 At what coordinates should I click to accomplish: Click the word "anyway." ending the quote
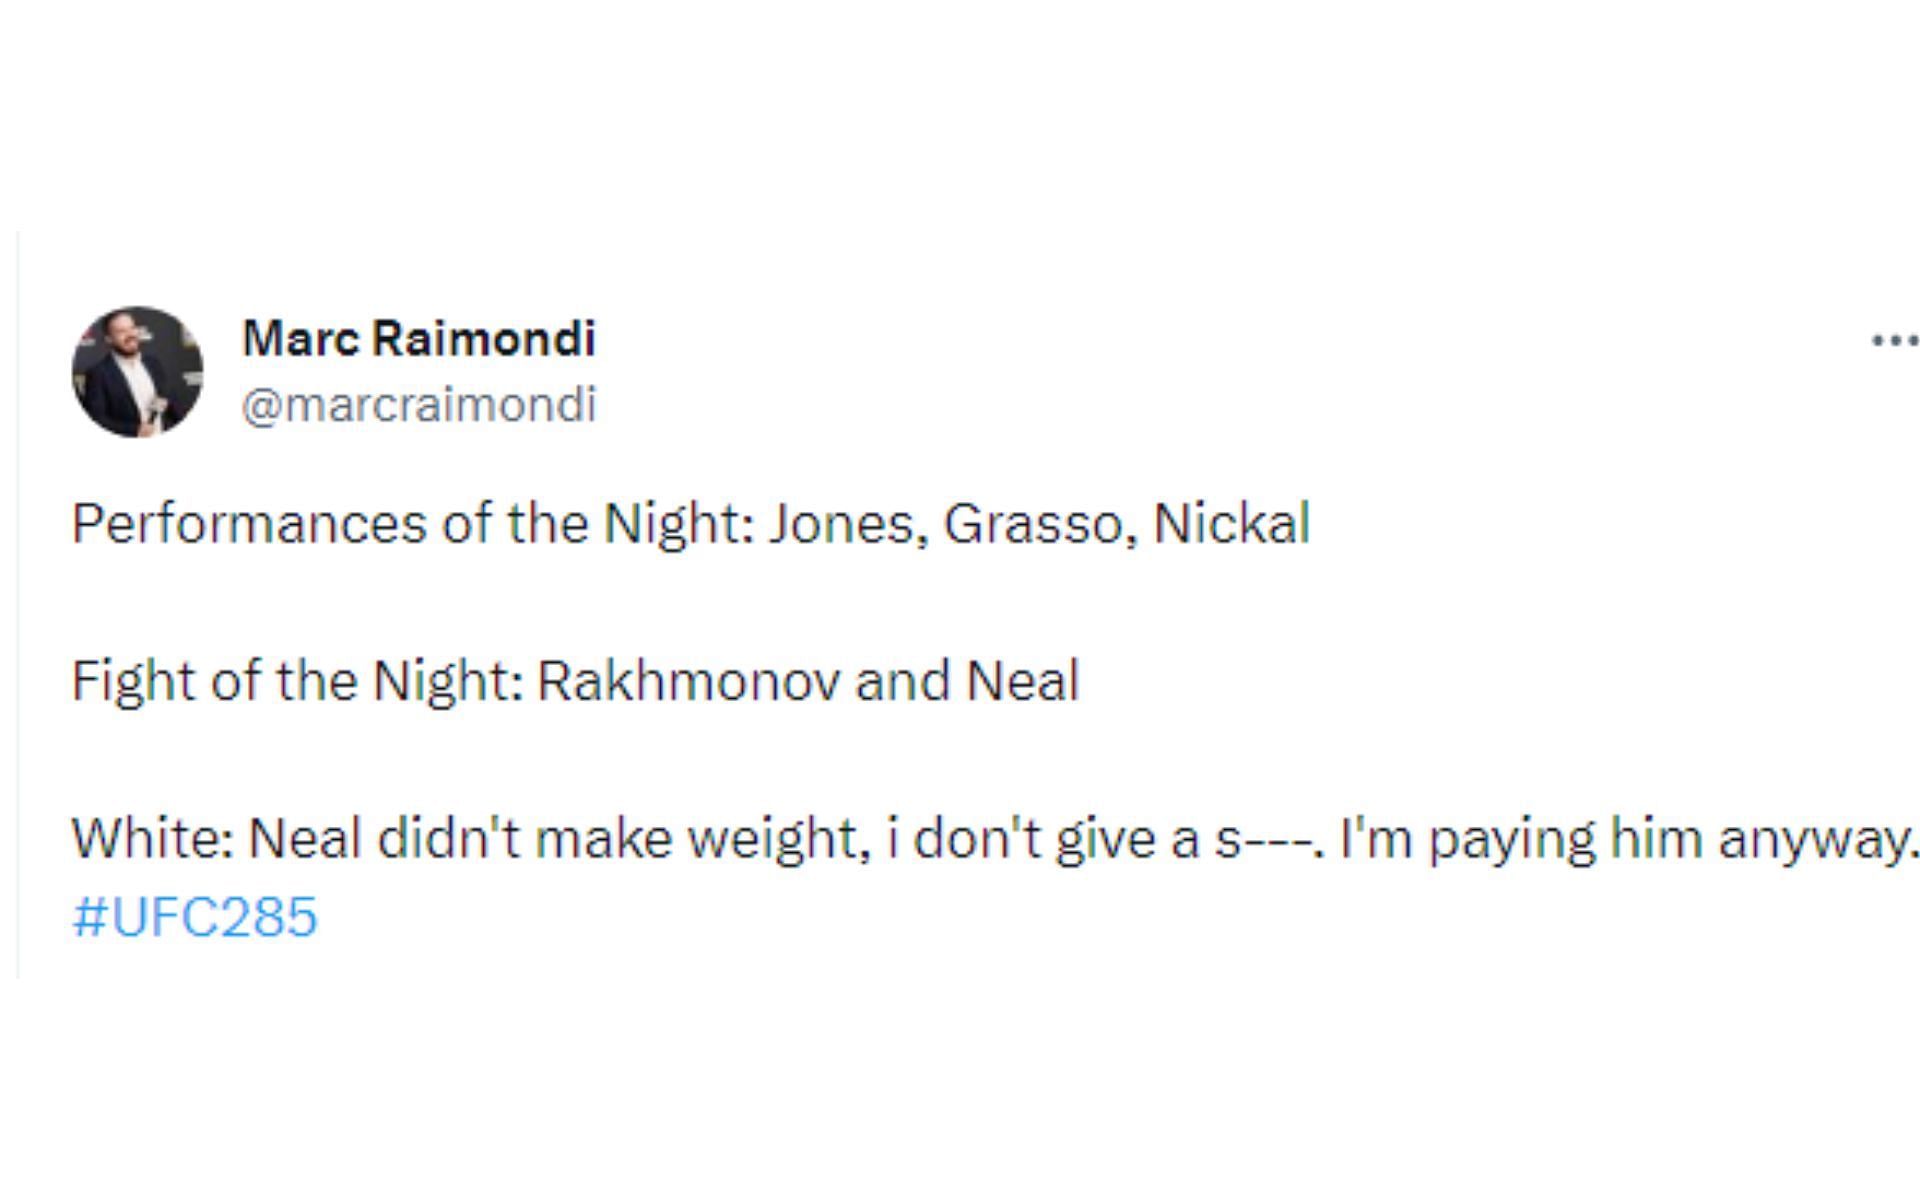coord(1818,838)
